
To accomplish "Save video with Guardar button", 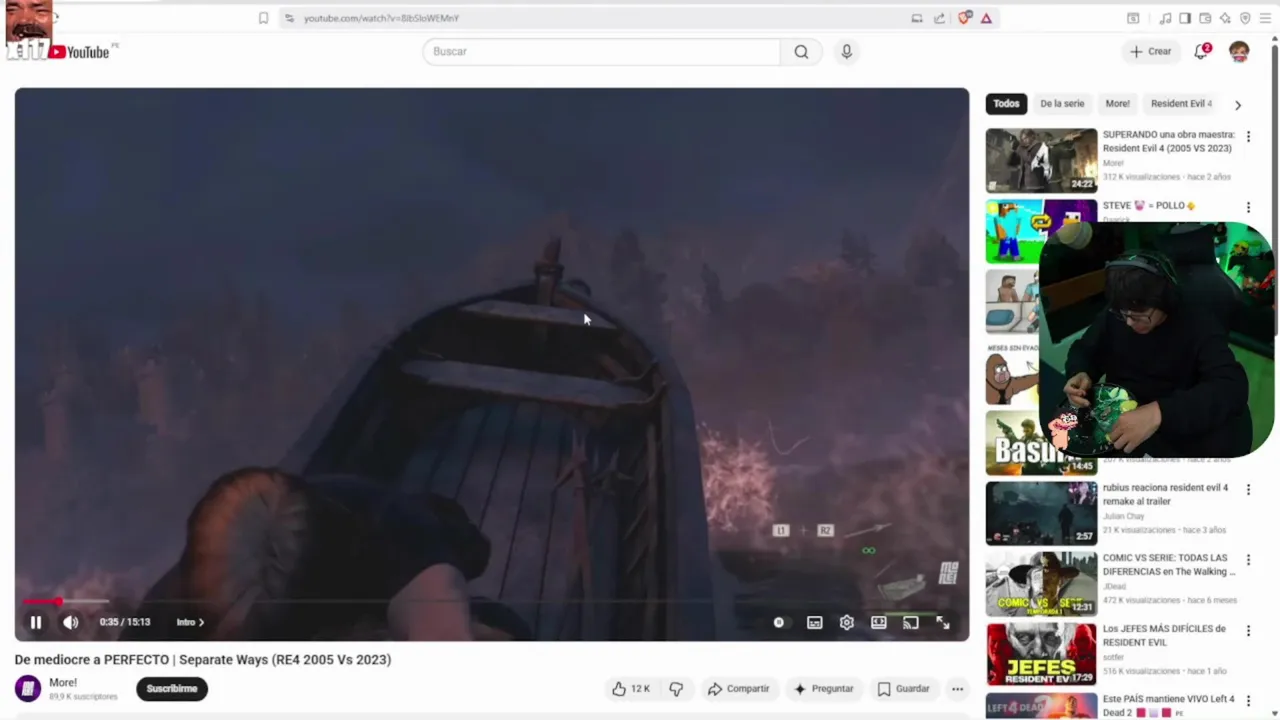I will (903, 688).
